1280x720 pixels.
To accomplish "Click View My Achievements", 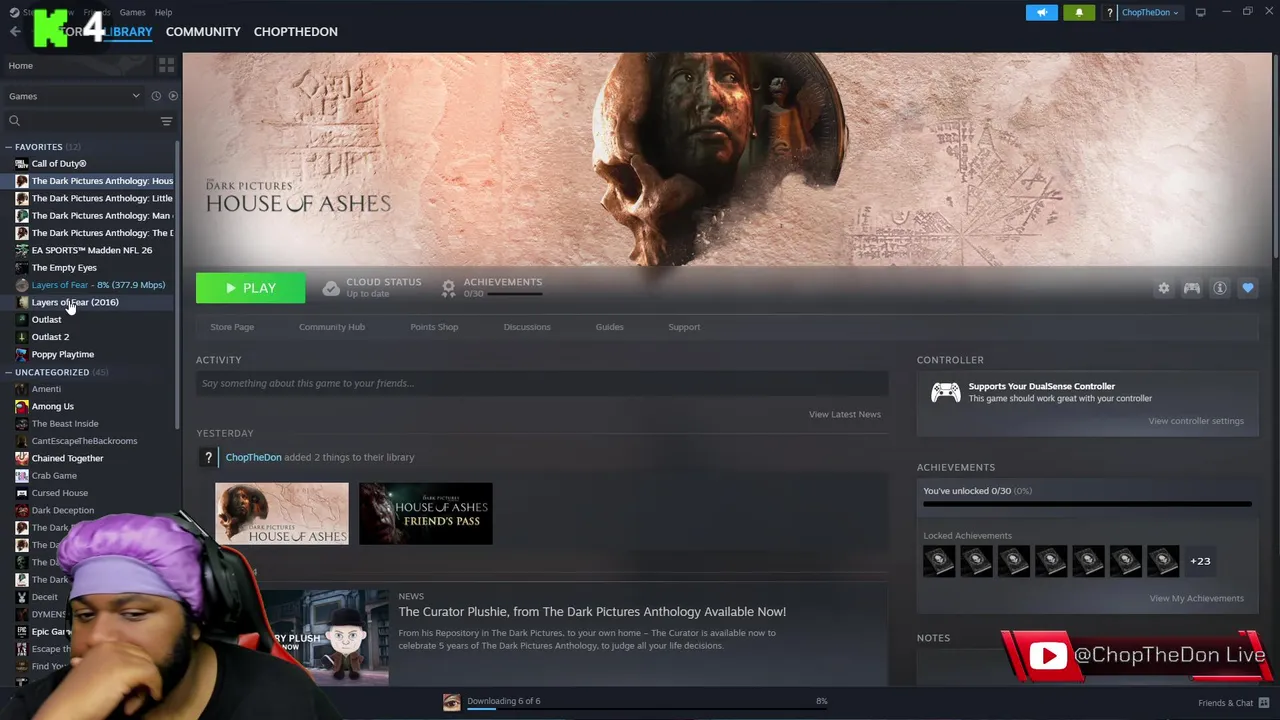I will coord(1196,598).
